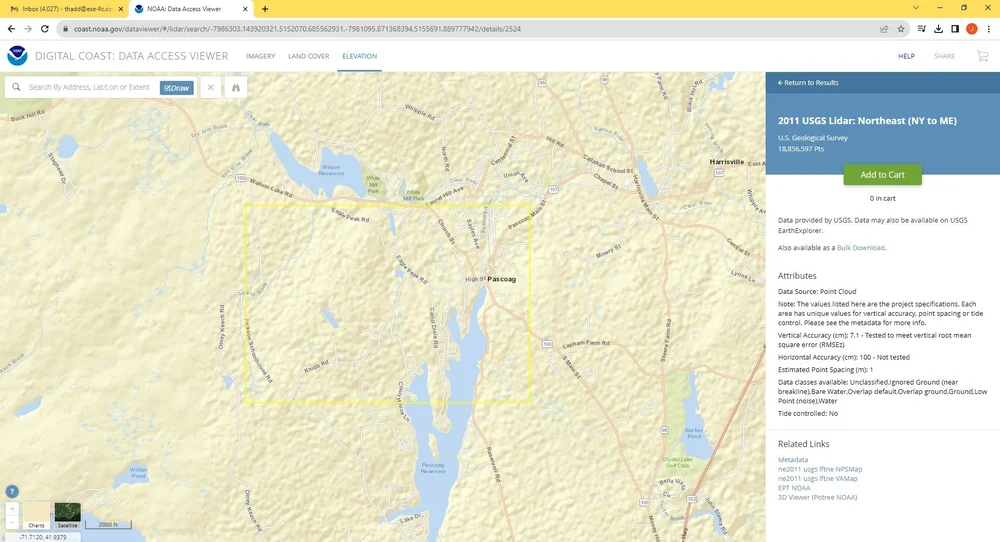Close the Gmail Inbox tab
This screenshot has width=1000, height=542.
click(121, 9)
